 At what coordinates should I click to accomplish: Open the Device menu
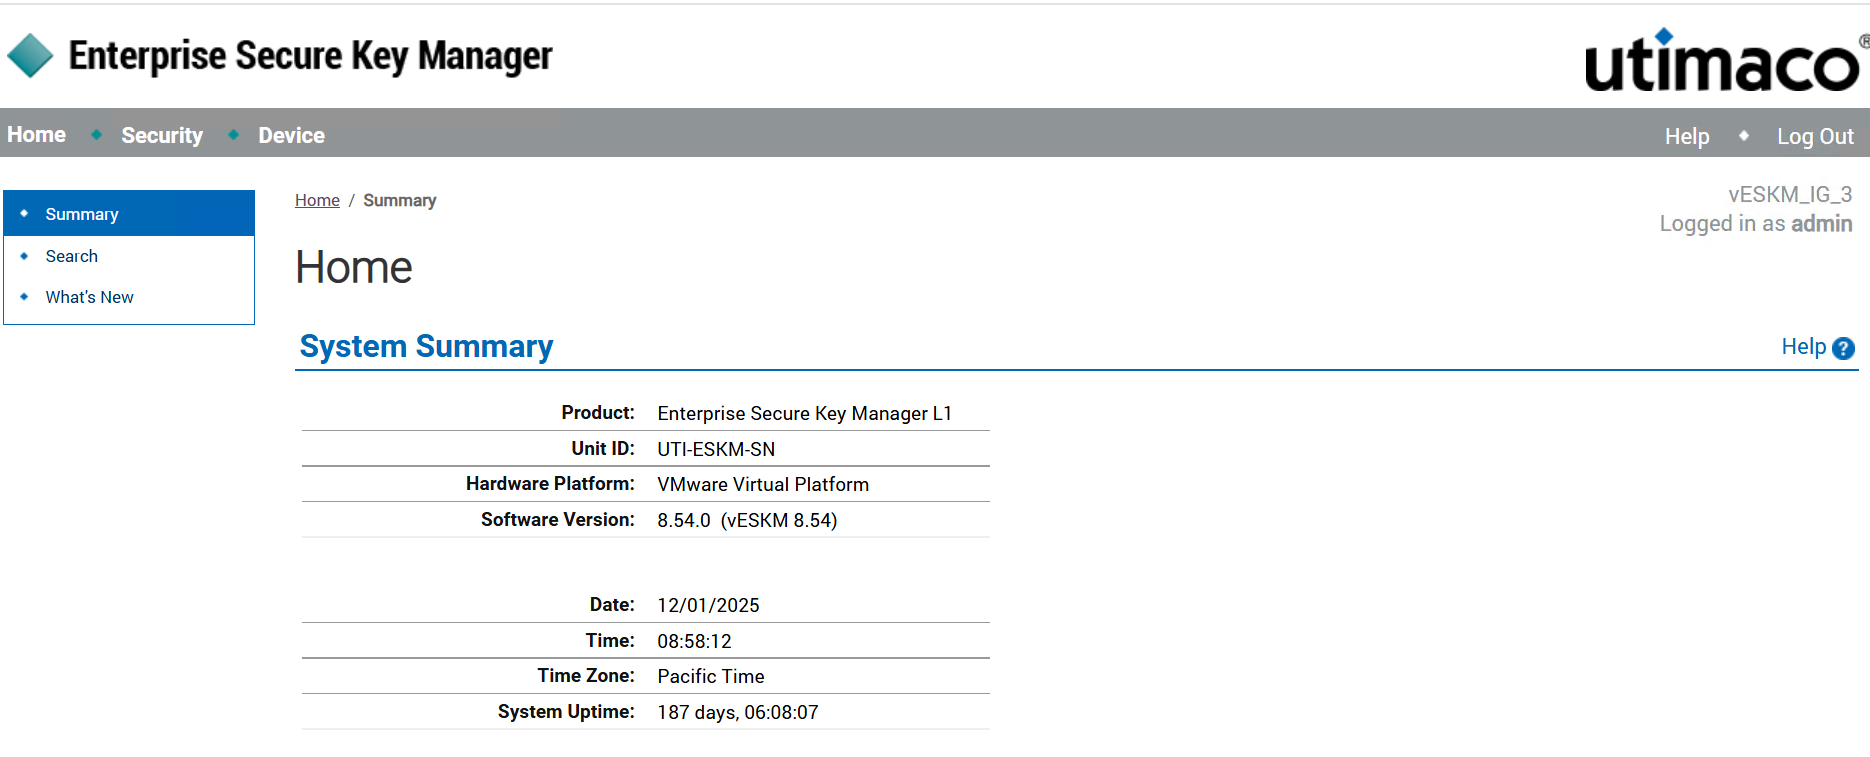click(x=291, y=135)
